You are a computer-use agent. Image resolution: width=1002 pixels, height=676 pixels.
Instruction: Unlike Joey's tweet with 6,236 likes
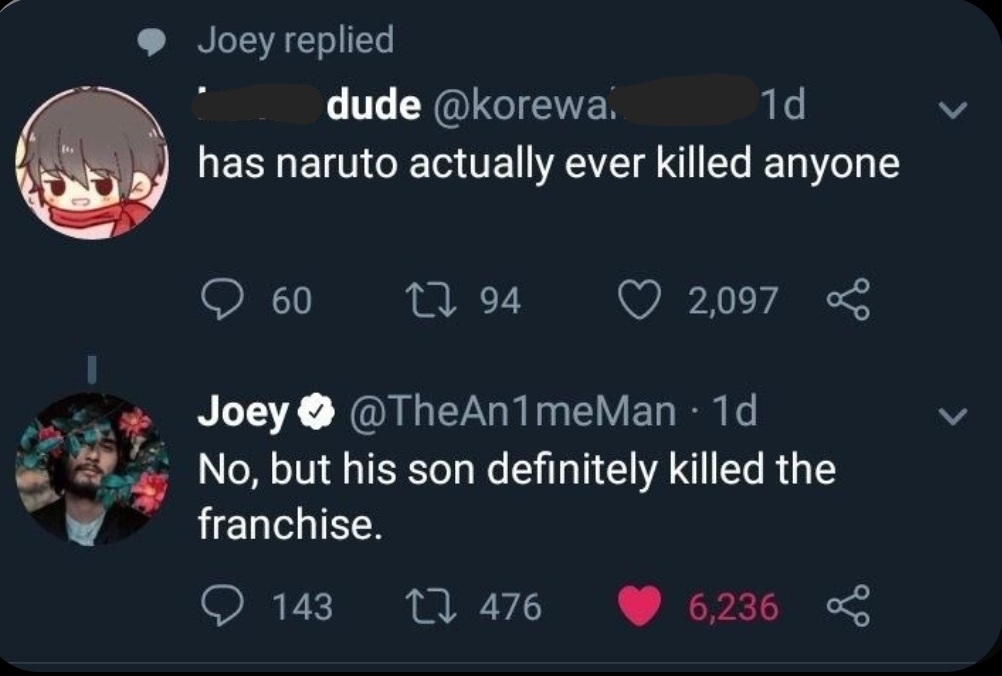tap(639, 605)
